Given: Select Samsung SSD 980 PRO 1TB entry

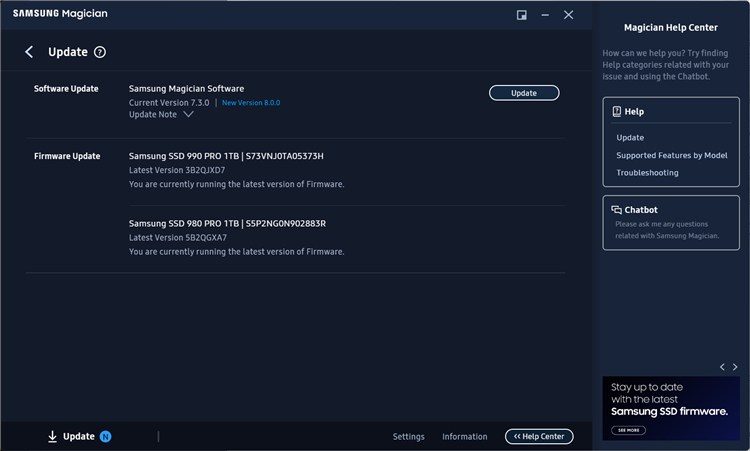Looking at the screenshot, I should tap(227, 223).
